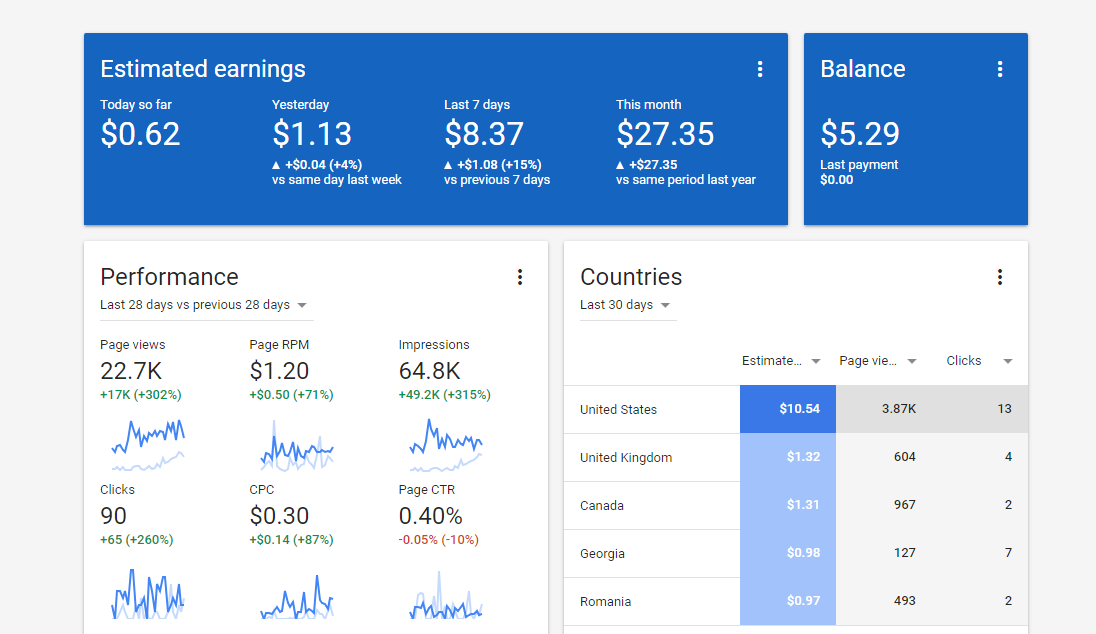The image size is (1096, 634).
Task: Open Estimated earnings card options menu
Action: 760,69
